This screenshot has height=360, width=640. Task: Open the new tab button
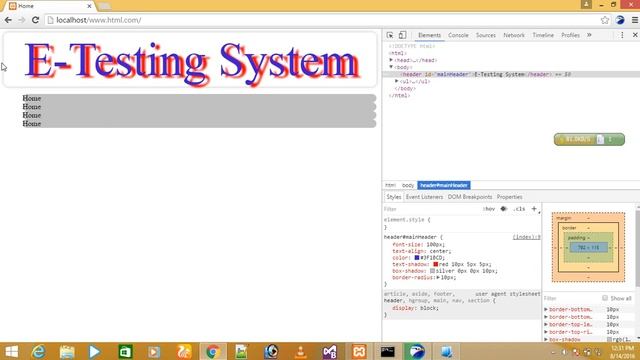(x=104, y=6)
